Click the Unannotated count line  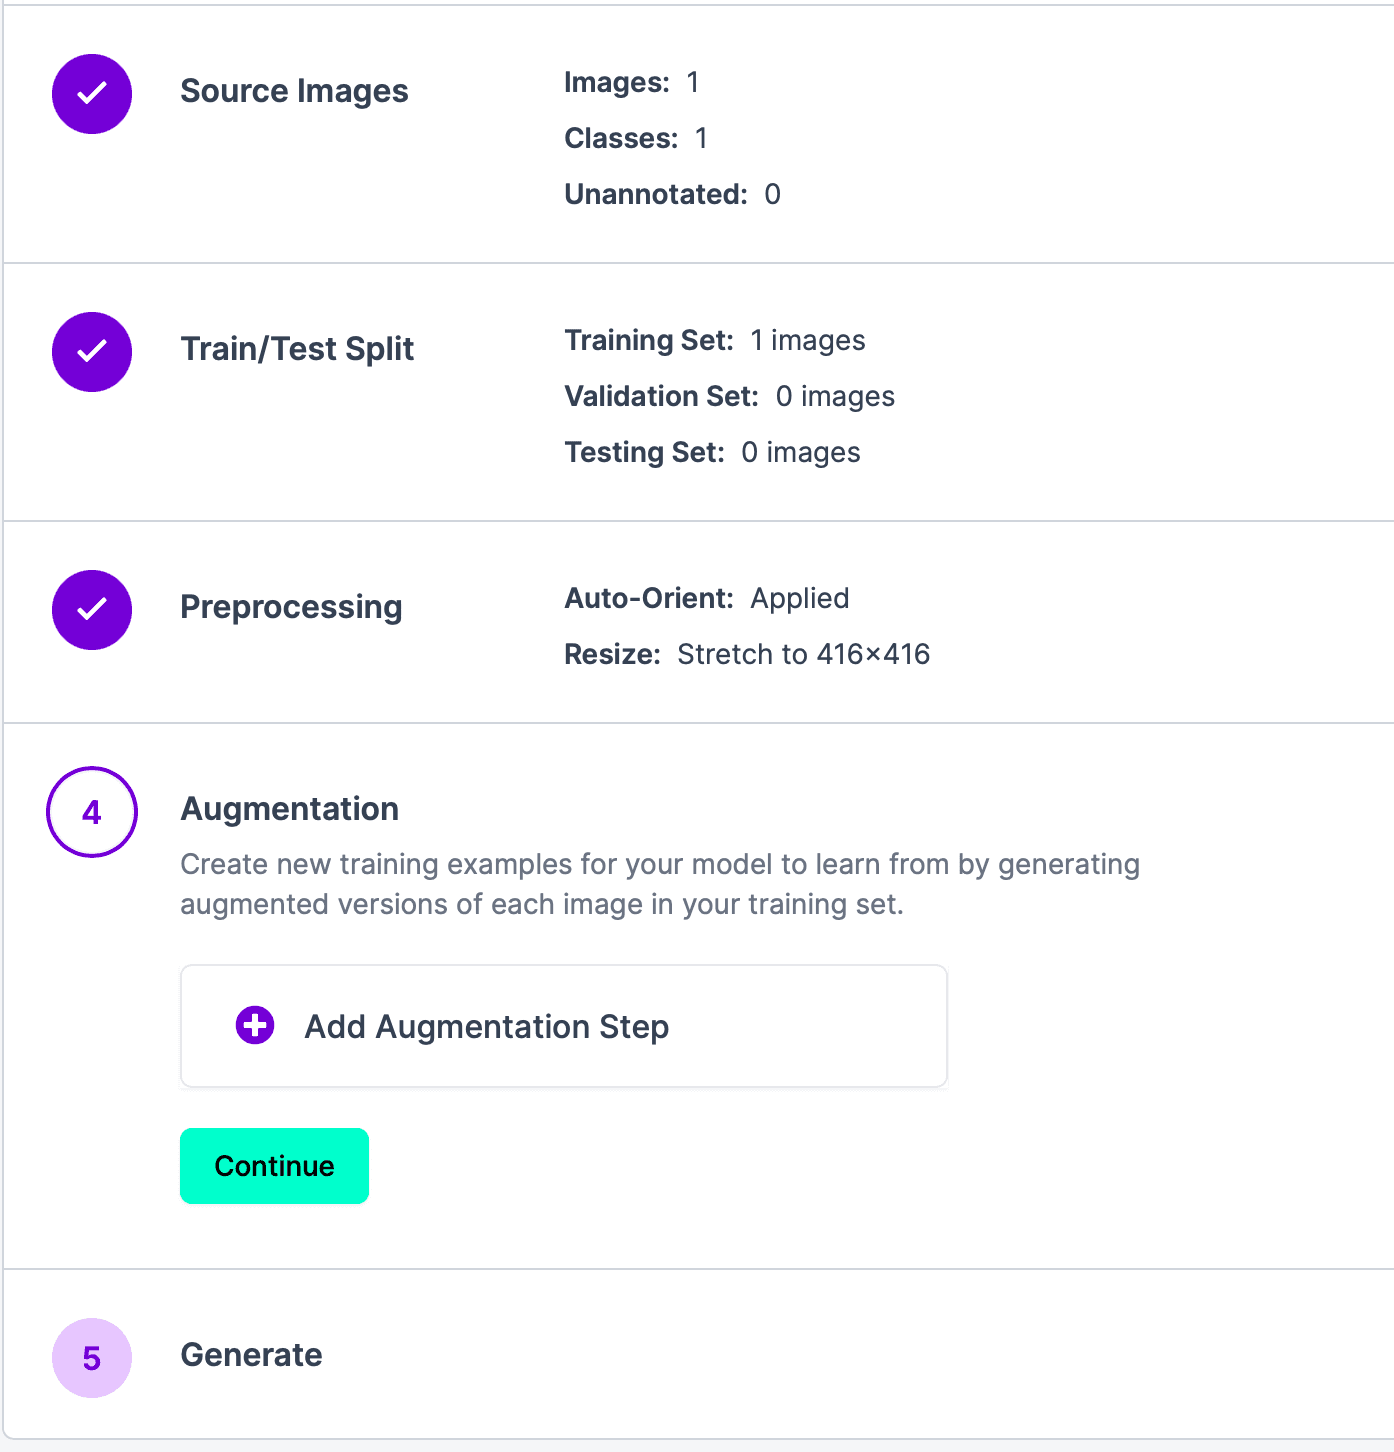(672, 194)
